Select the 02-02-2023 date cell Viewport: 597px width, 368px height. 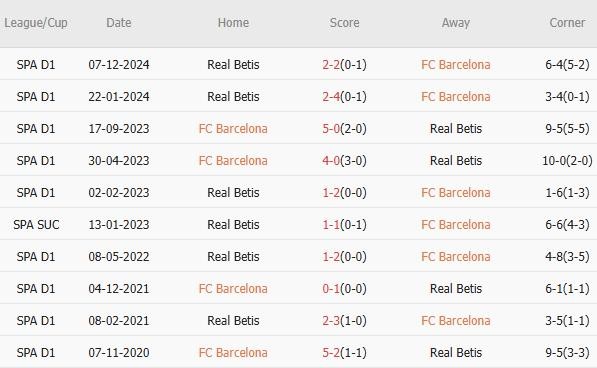click(119, 193)
